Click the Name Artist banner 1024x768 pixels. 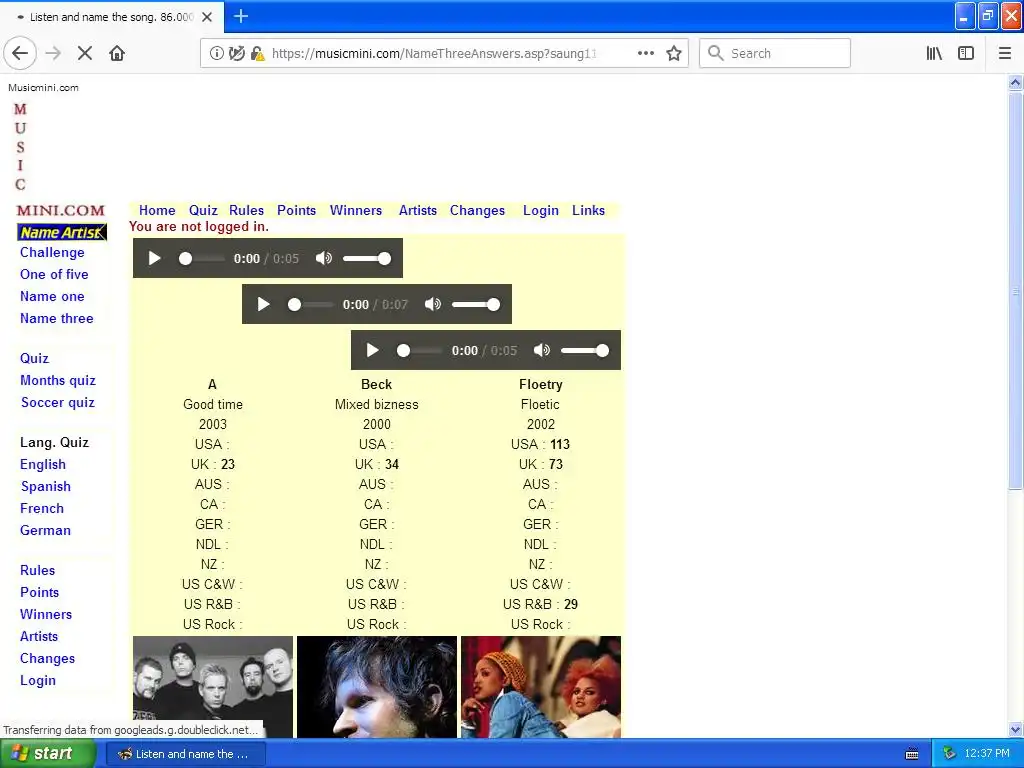coord(61,232)
